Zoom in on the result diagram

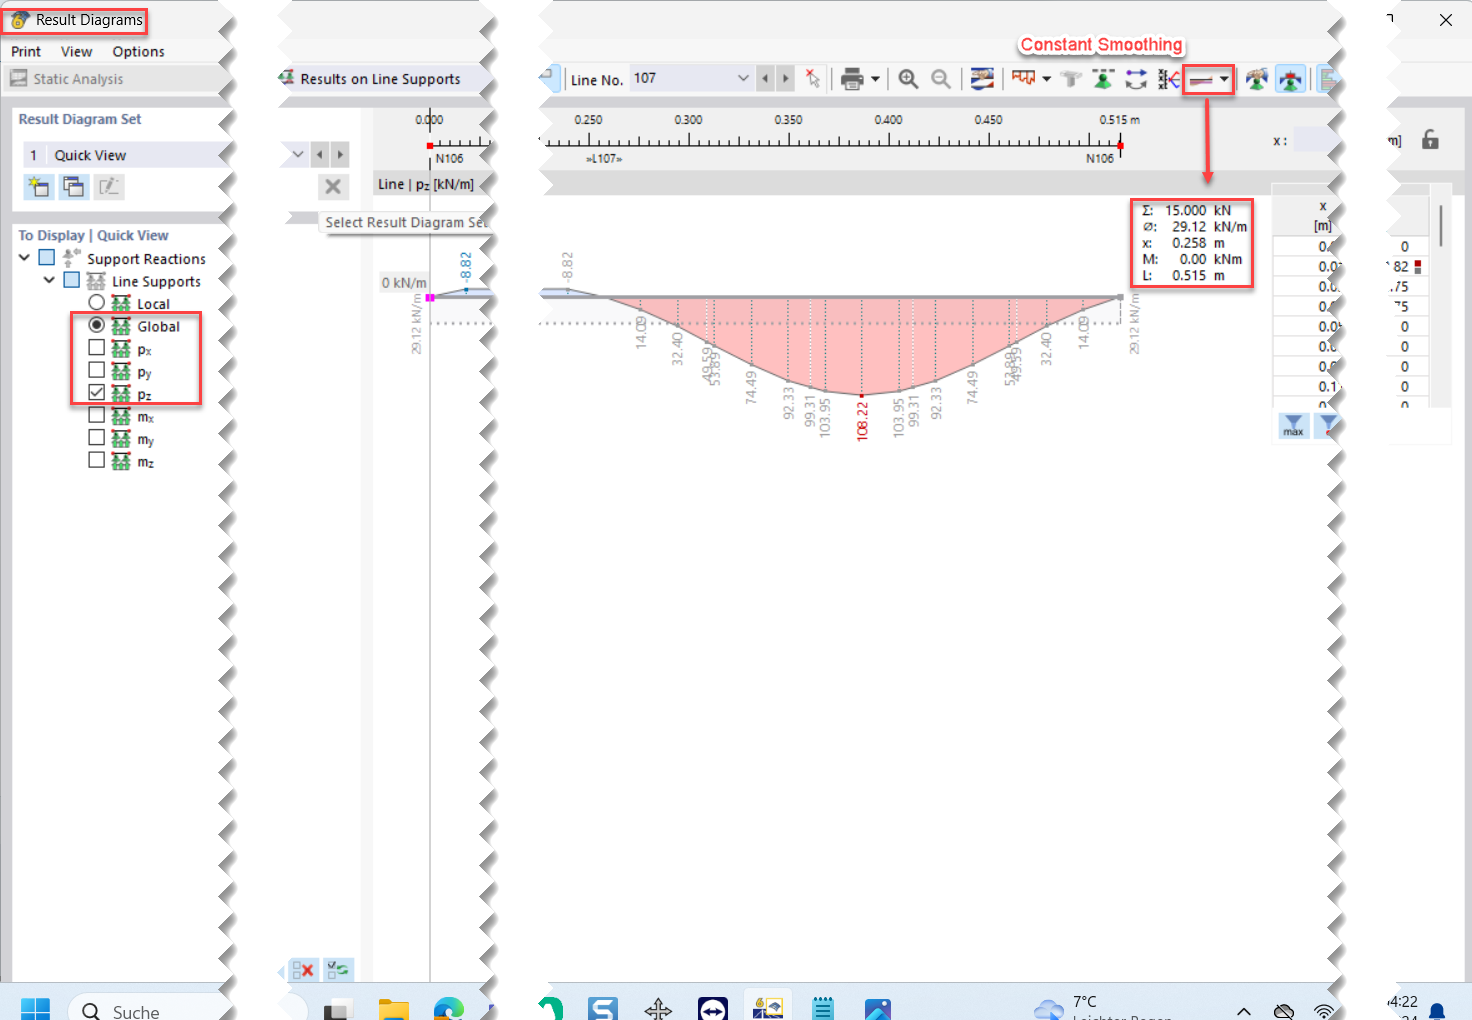[908, 78]
